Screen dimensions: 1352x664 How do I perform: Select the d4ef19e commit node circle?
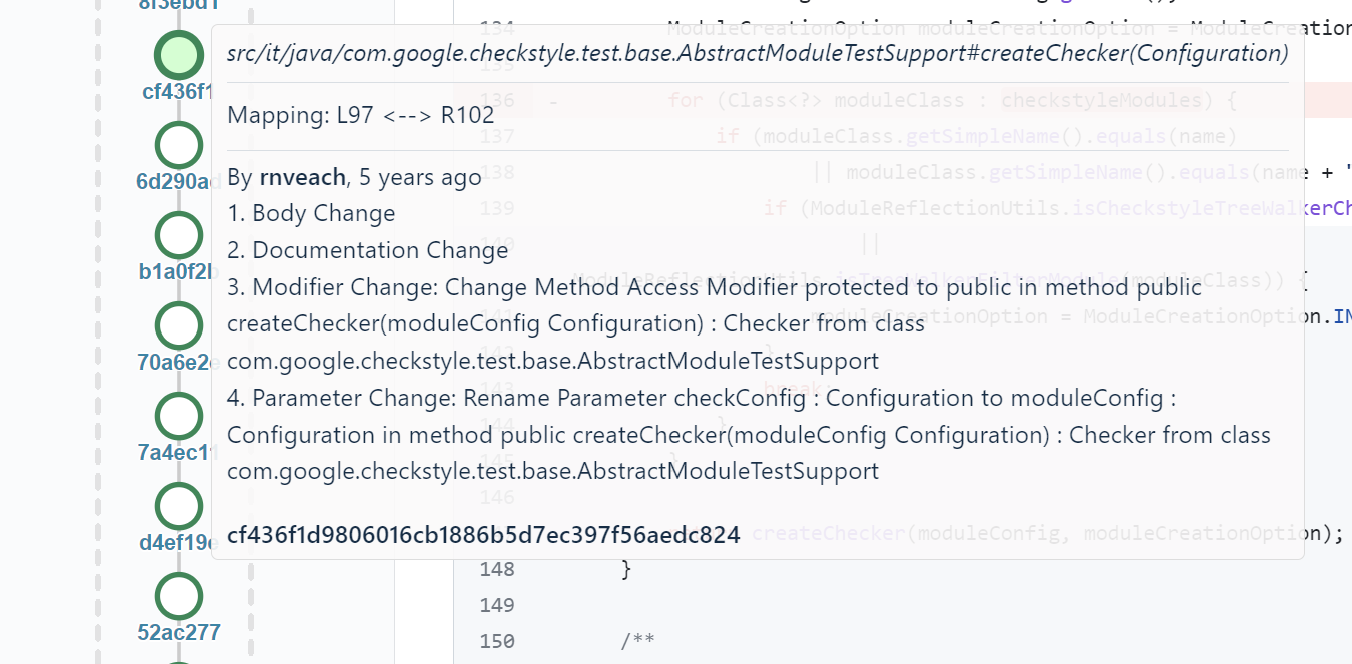179,506
